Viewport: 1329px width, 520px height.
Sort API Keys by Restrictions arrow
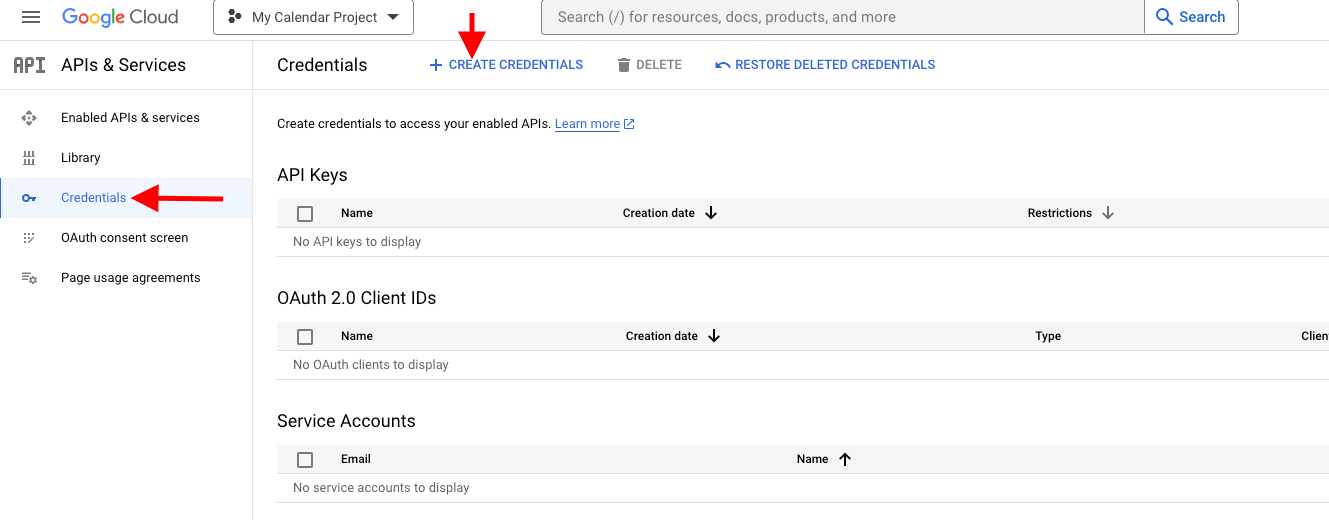point(1108,213)
